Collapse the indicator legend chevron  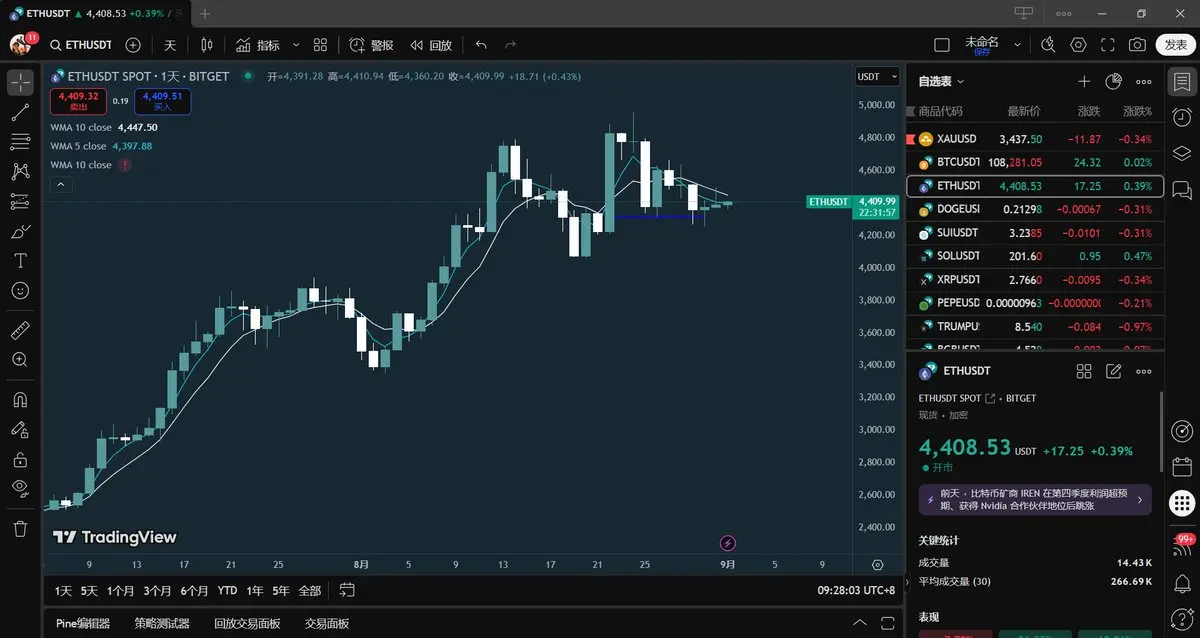click(x=60, y=184)
